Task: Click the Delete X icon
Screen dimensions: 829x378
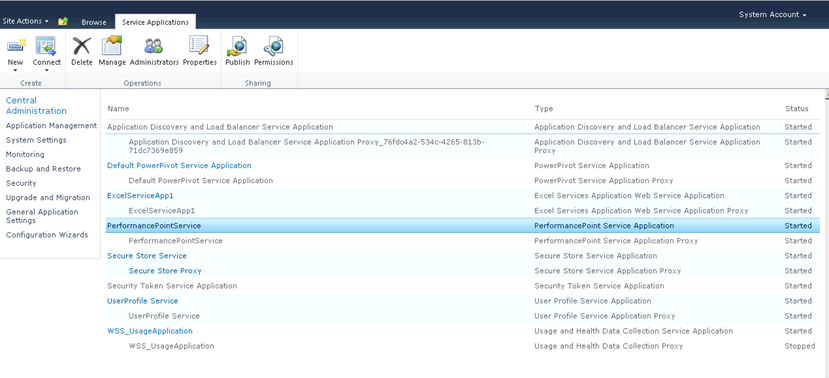Action: 81,46
